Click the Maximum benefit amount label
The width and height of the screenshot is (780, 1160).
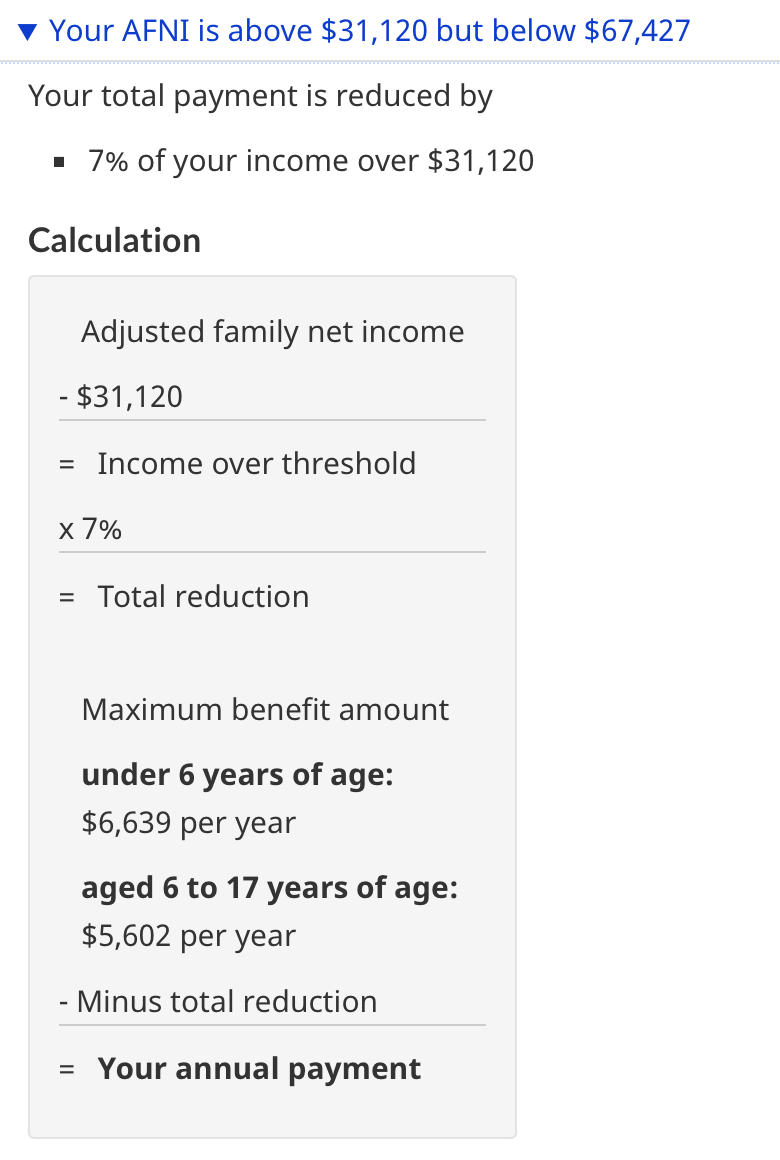(x=265, y=709)
